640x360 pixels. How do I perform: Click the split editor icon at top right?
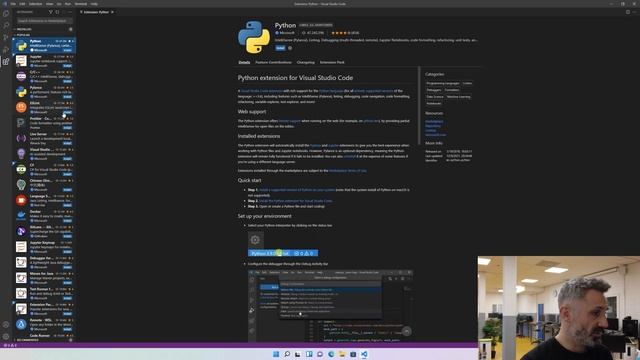(628, 12)
